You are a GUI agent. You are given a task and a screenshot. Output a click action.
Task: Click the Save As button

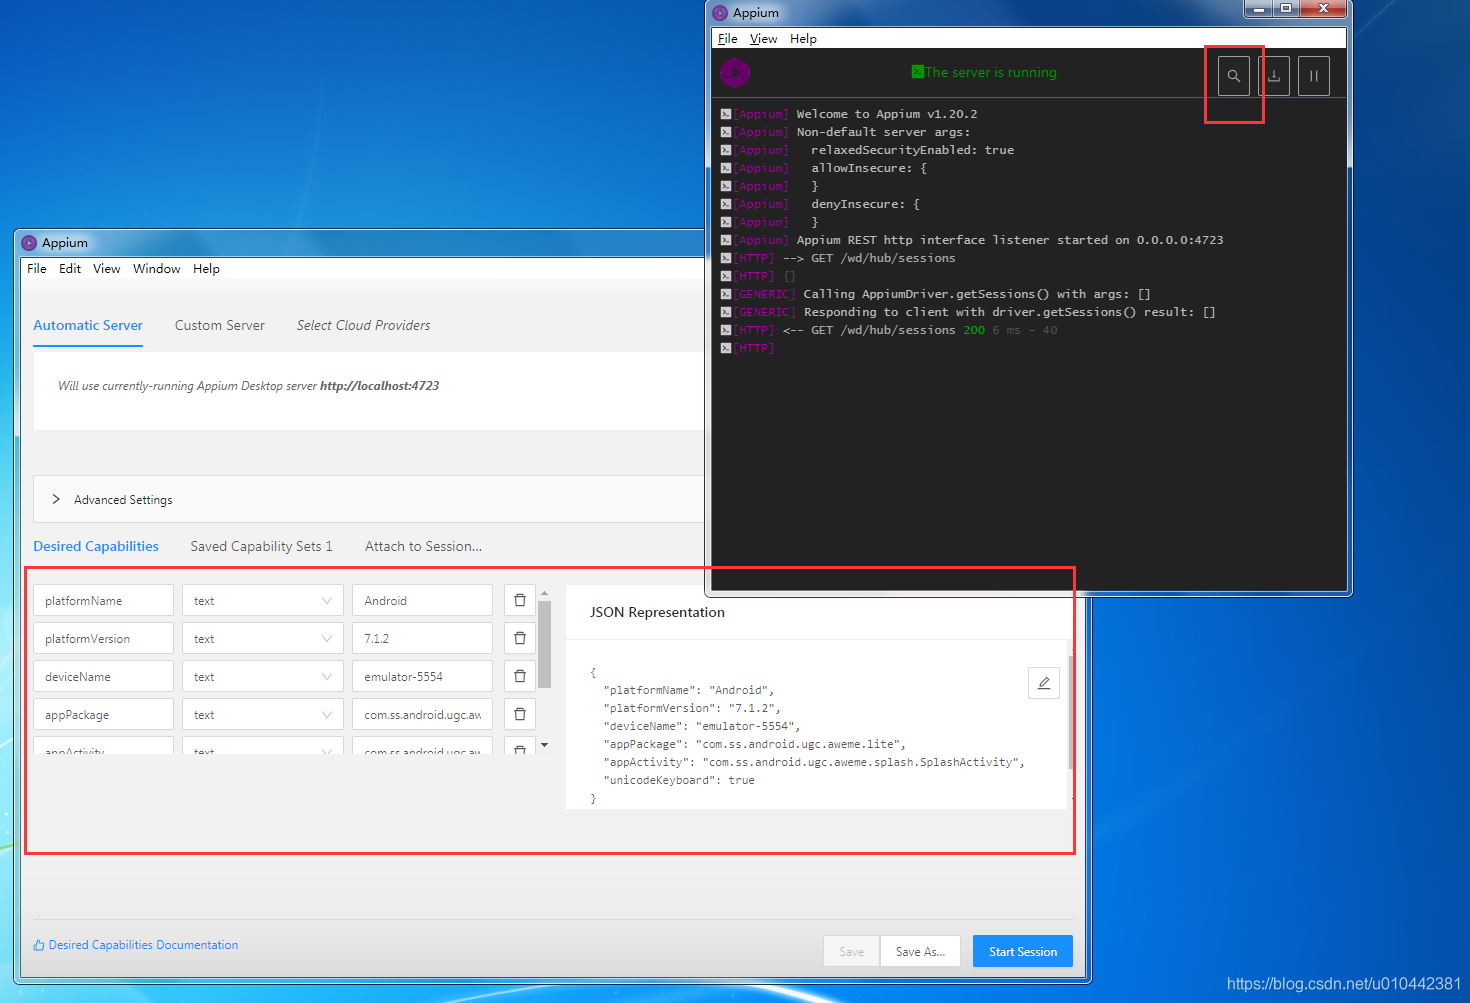(x=920, y=951)
